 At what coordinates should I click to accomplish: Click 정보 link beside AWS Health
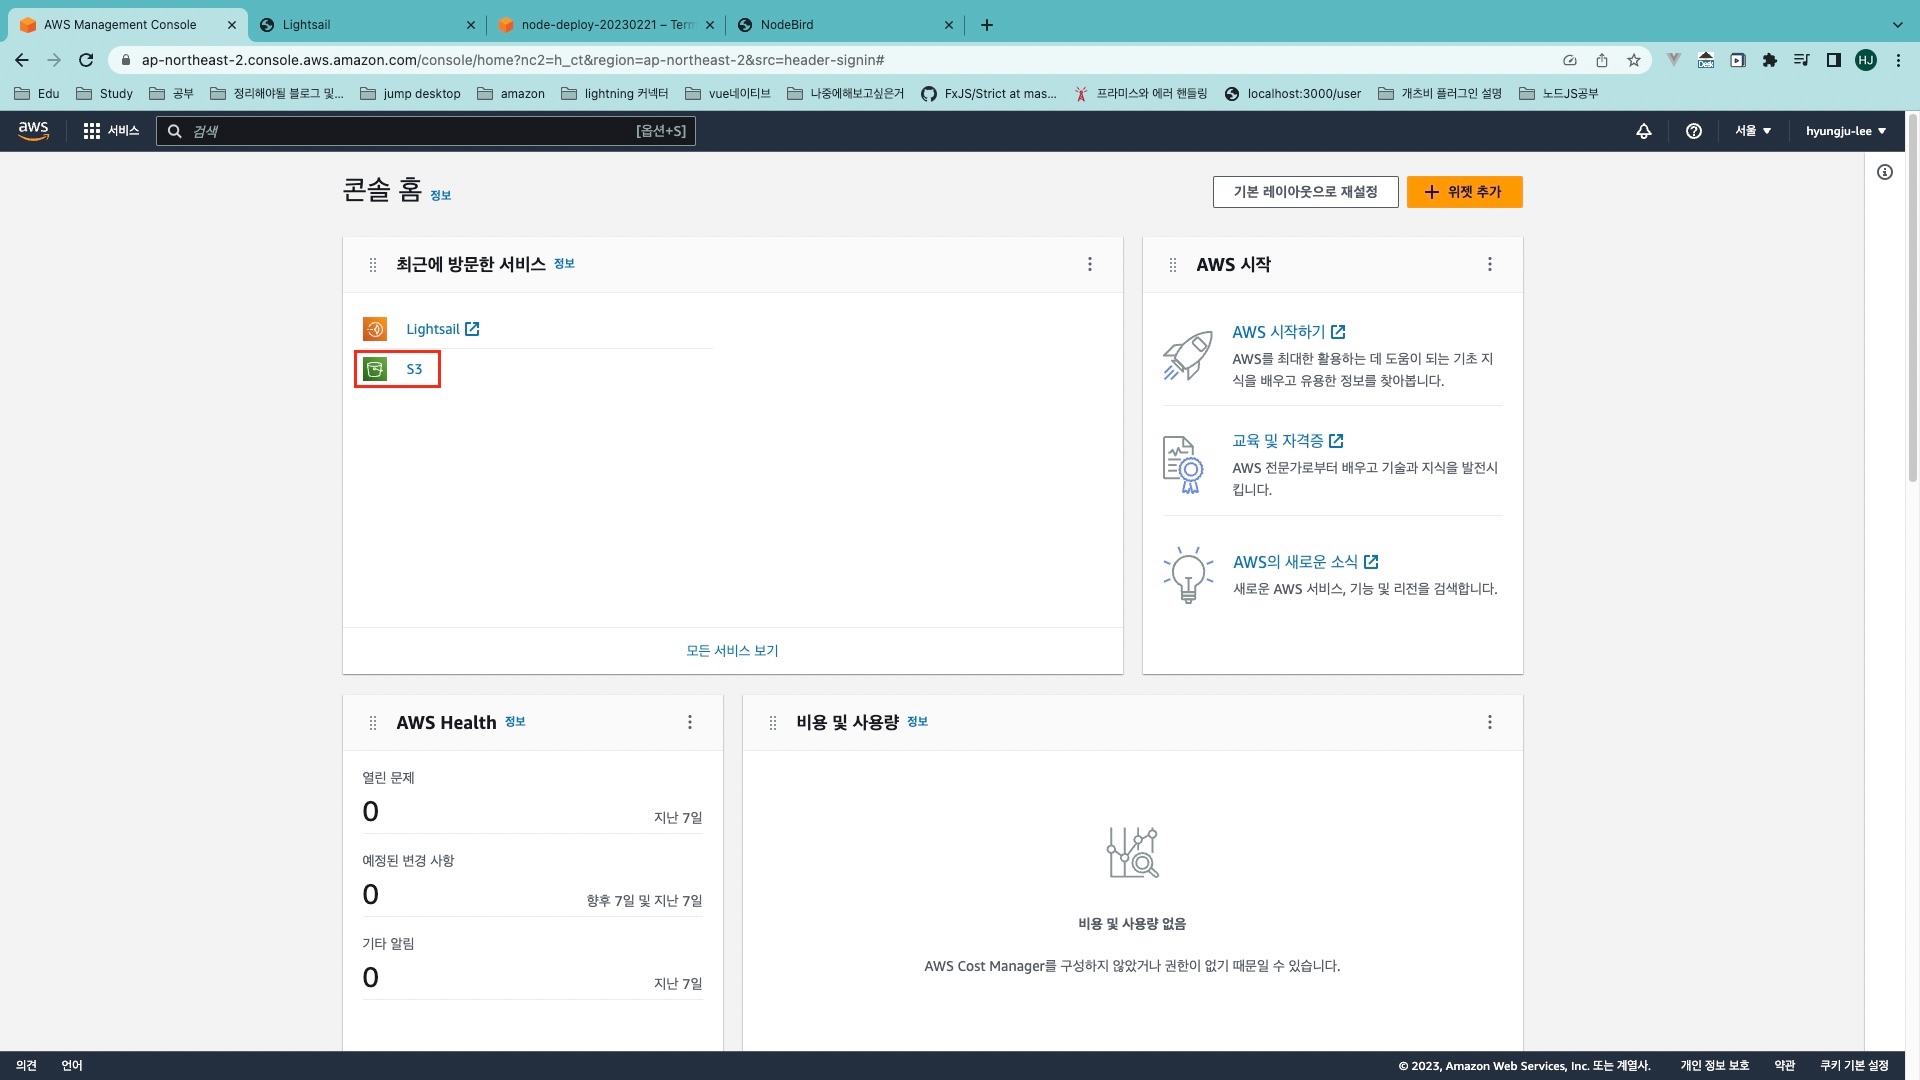point(515,722)
